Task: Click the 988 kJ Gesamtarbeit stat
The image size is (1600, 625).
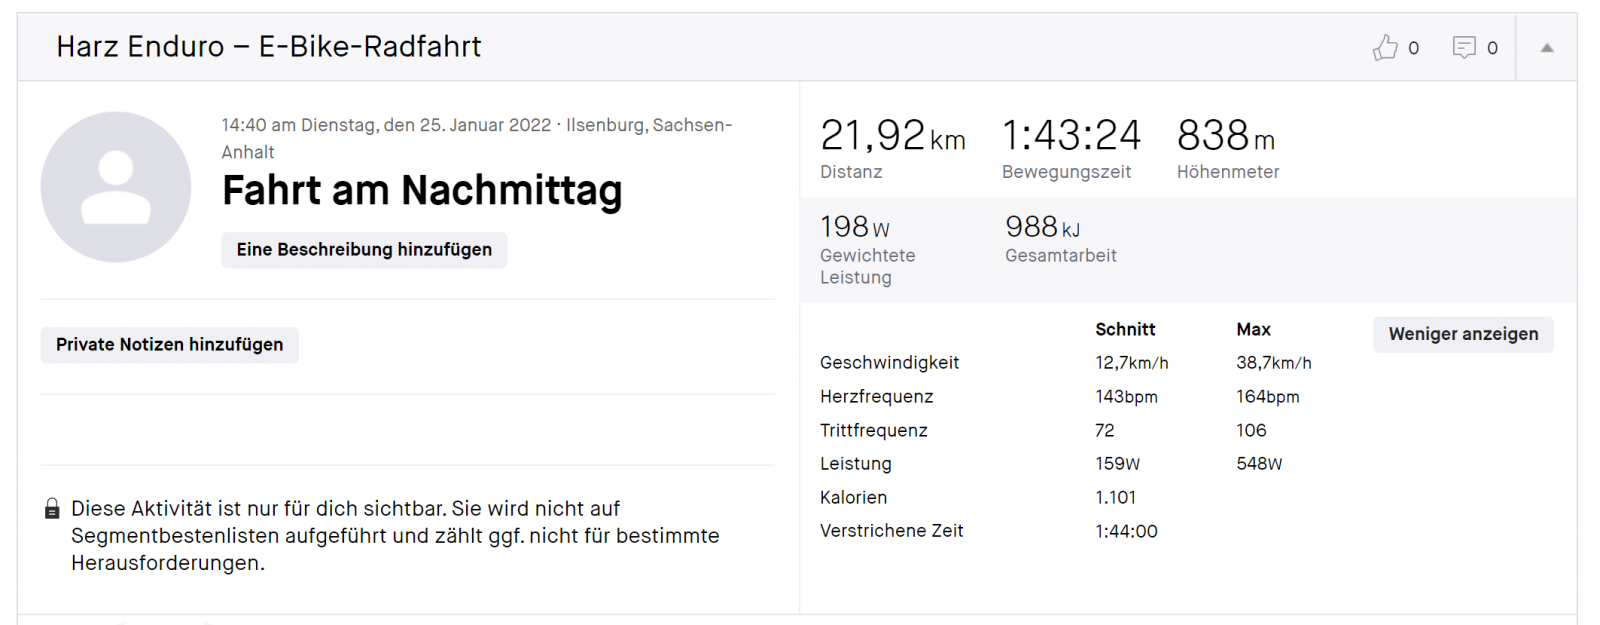Action: click(x=1042, y=228)
